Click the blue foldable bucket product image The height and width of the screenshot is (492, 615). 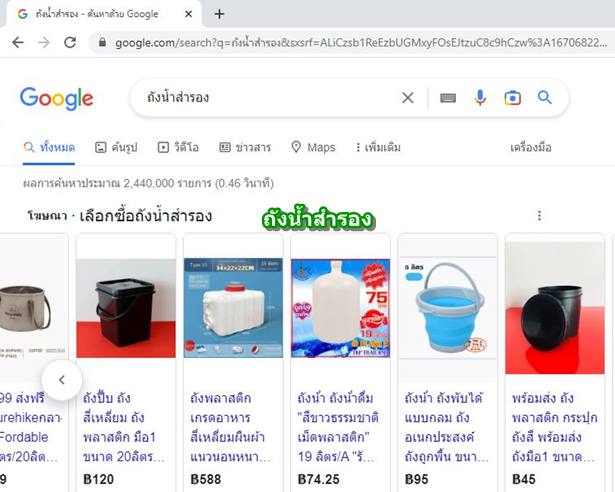click(448, 307)
